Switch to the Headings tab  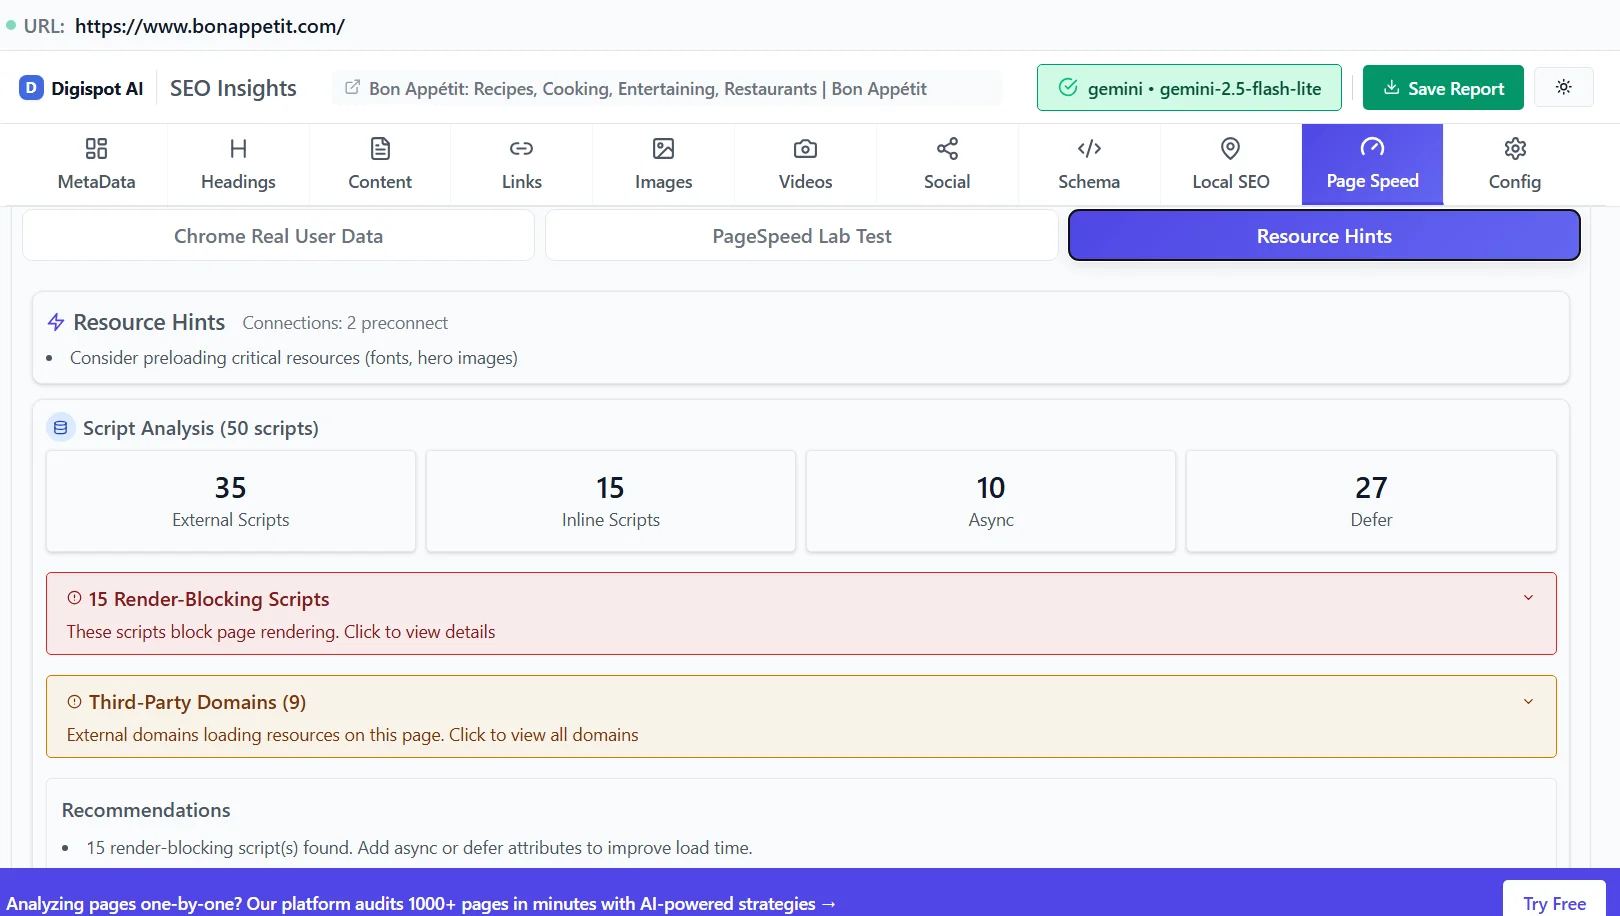pyautogui.click(x=238, y=165)
